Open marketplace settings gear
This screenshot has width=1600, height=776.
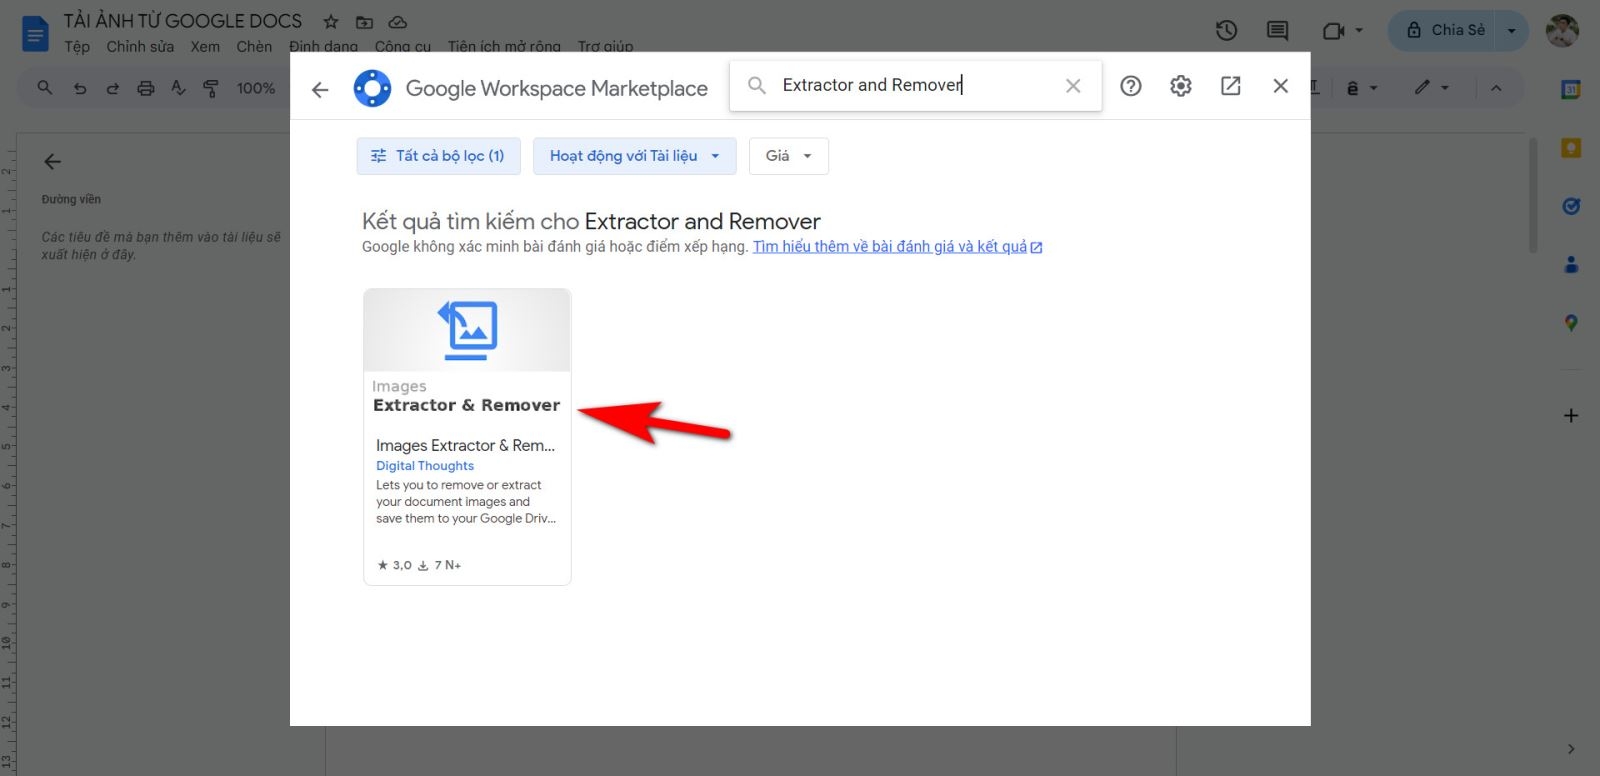pyautogui.click(x=1181, y=86)
